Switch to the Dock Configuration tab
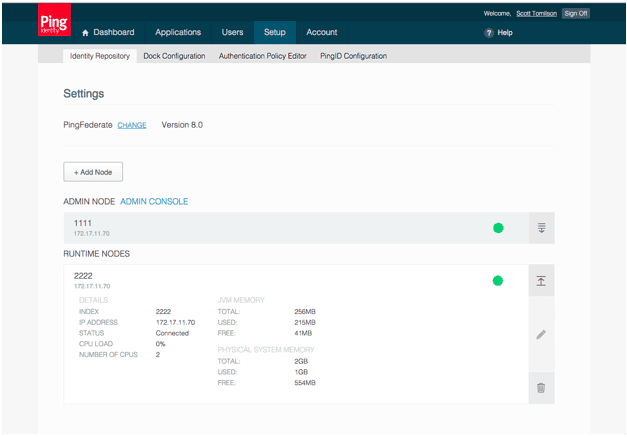Image resolution: width=627 pixels, height=437 pixels. pyautogui.click(x=174, y=56)
